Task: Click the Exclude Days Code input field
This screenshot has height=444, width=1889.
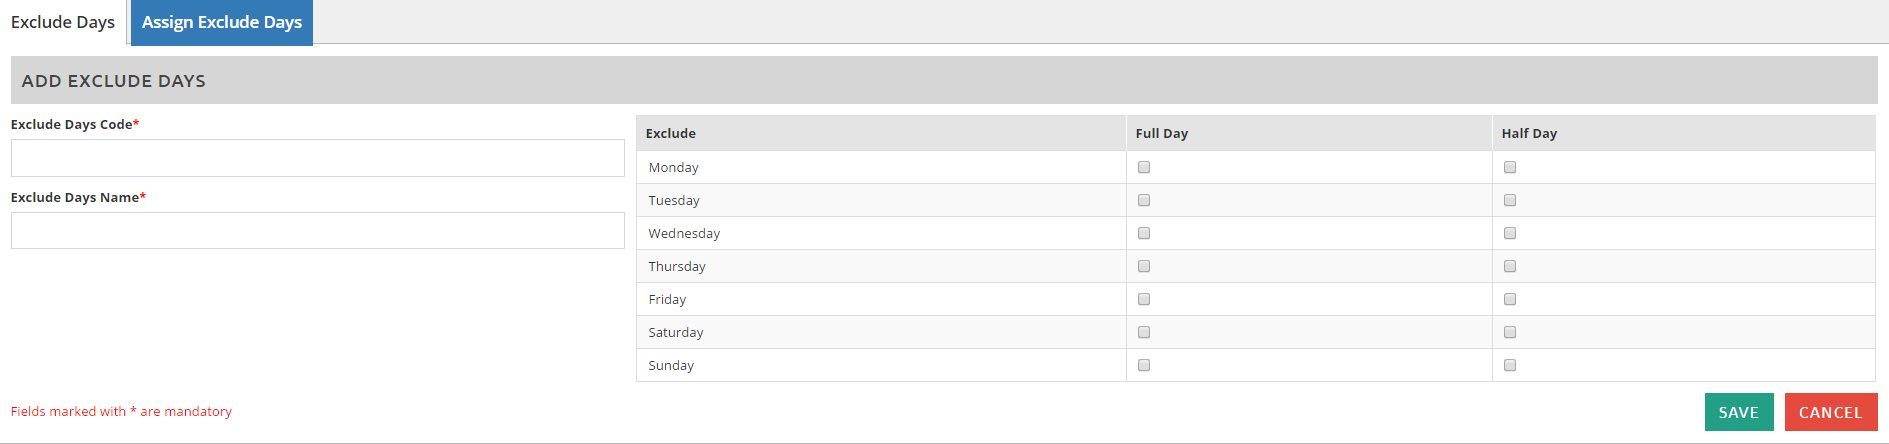Action: (x=318, y=158)
